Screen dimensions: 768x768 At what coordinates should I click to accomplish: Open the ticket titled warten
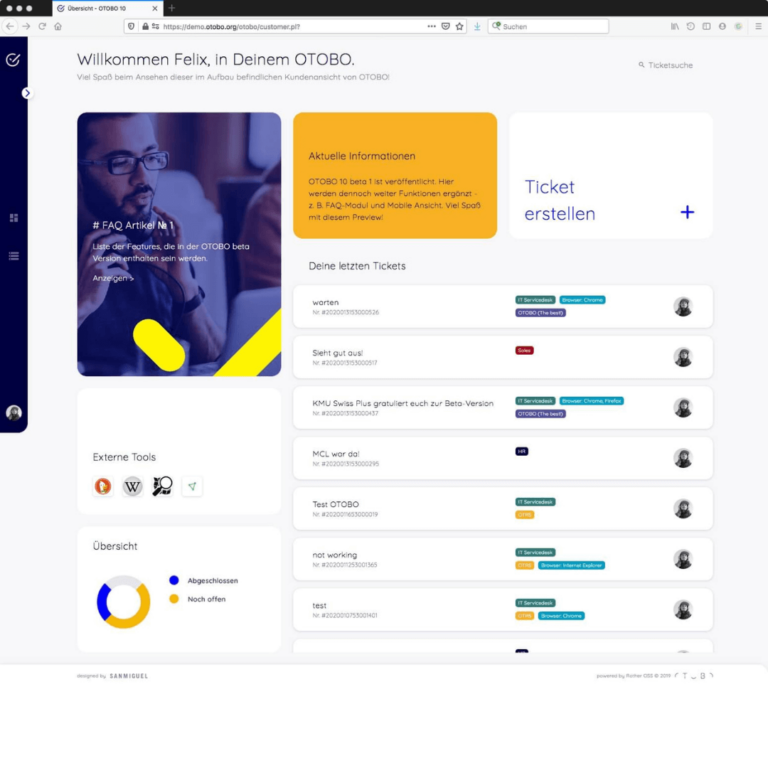503,307
